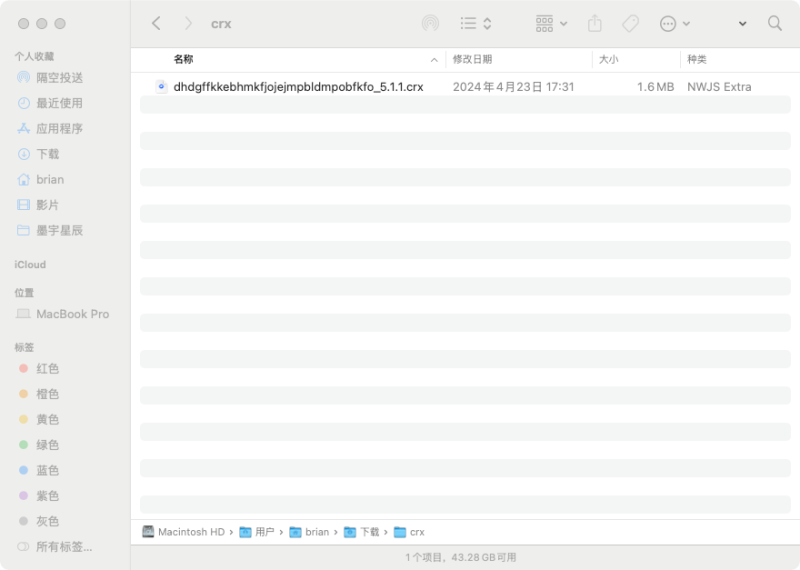The height and width of the screenshot is (570, 800).
Task: Open the grouping options dropdown
Action: coord(551,23)
